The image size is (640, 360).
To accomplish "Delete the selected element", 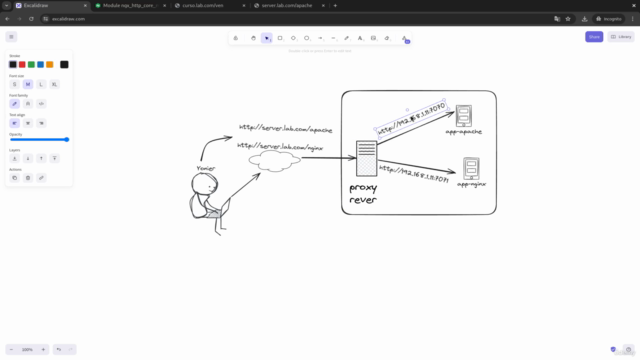I will click(x=28, y=178).
